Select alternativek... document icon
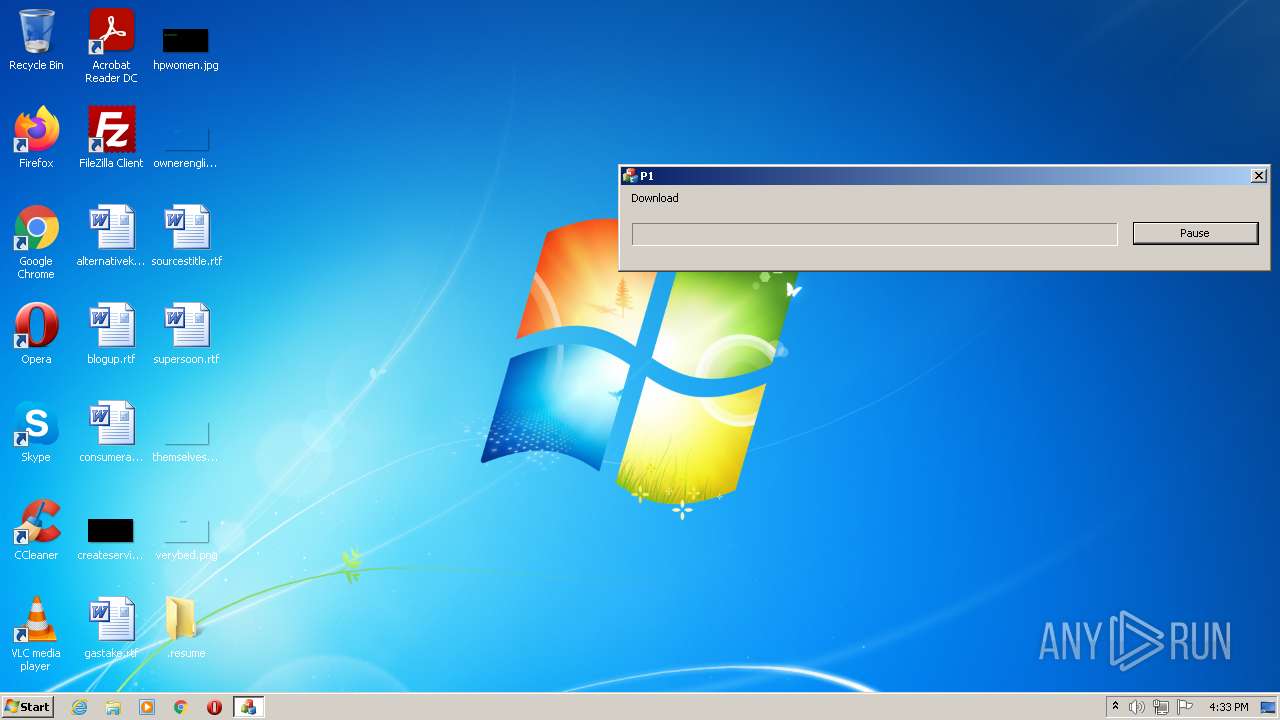Viewport: 1280px width, 720px height. (x=111, y=236)
